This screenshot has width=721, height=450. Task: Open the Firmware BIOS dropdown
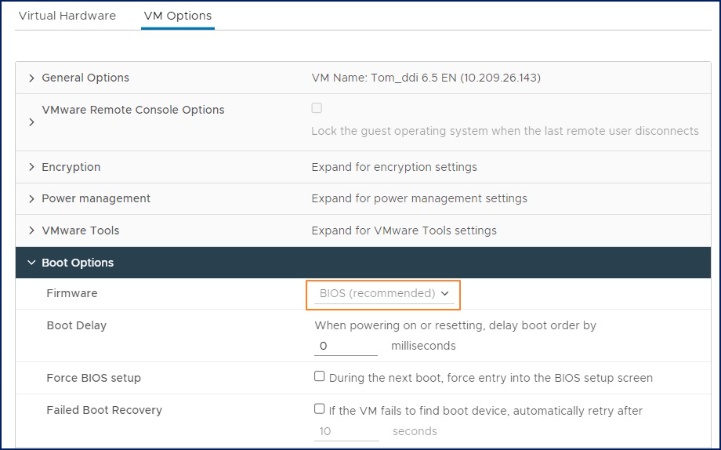pos(383,294)
